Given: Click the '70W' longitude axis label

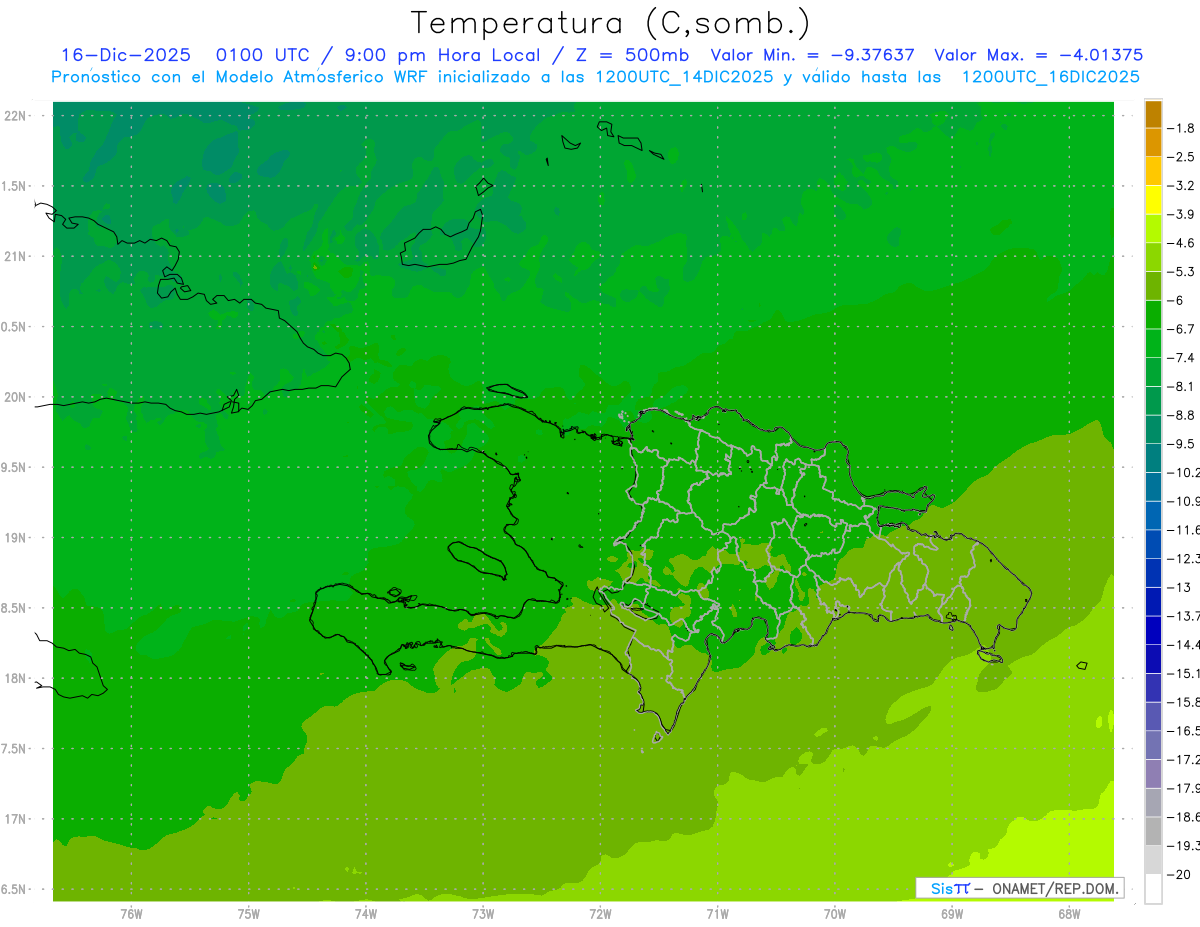Looking at the screenshot, I should tap(835, 914).
